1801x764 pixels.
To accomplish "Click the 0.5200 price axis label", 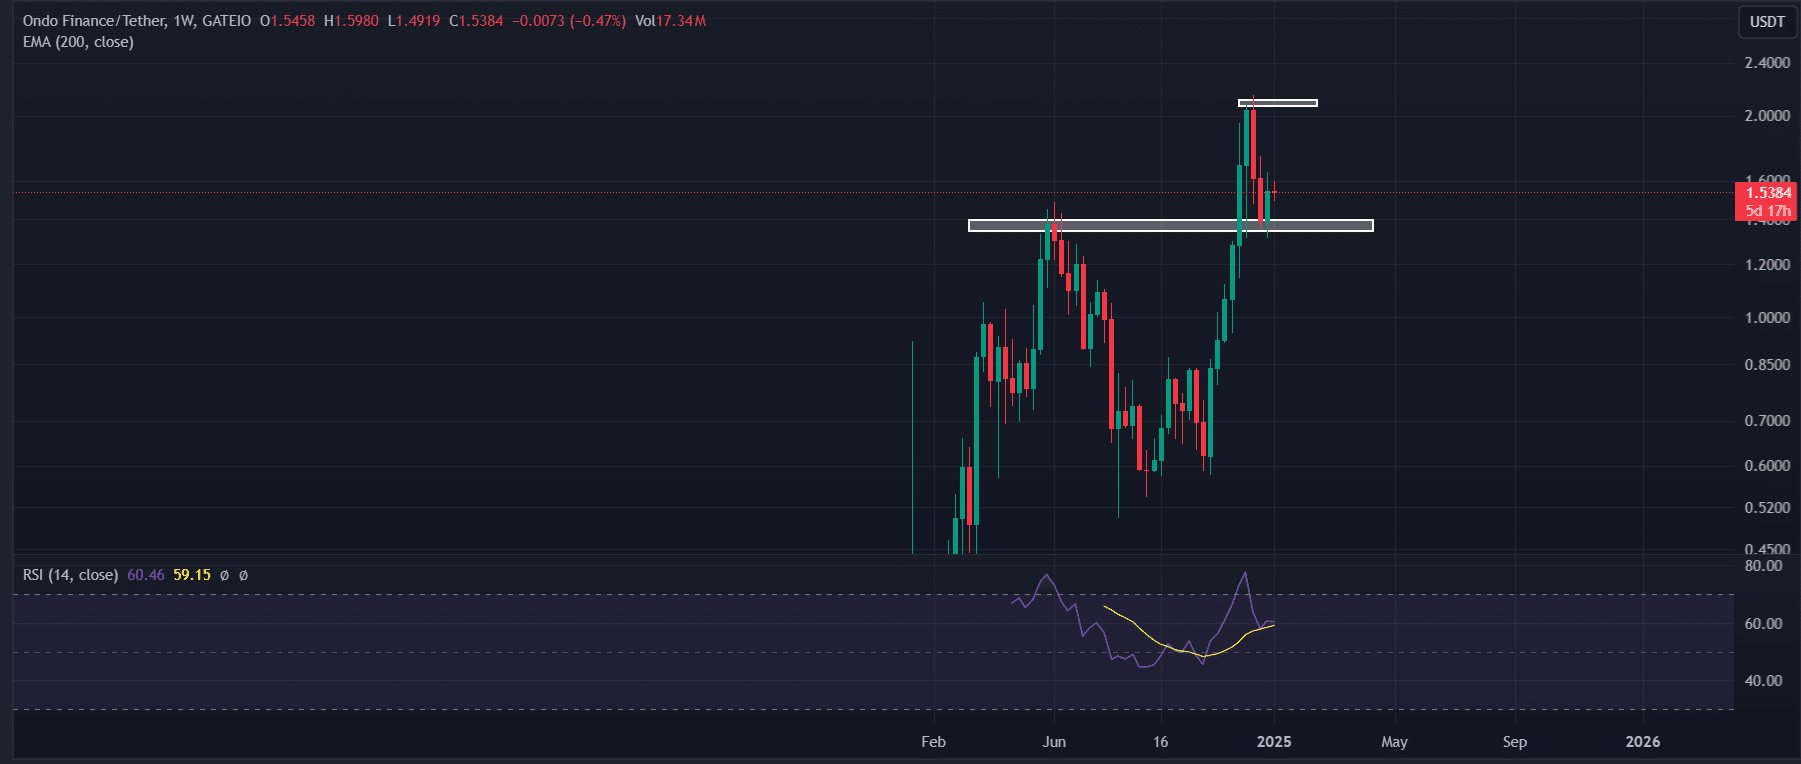I will 1767,508.
